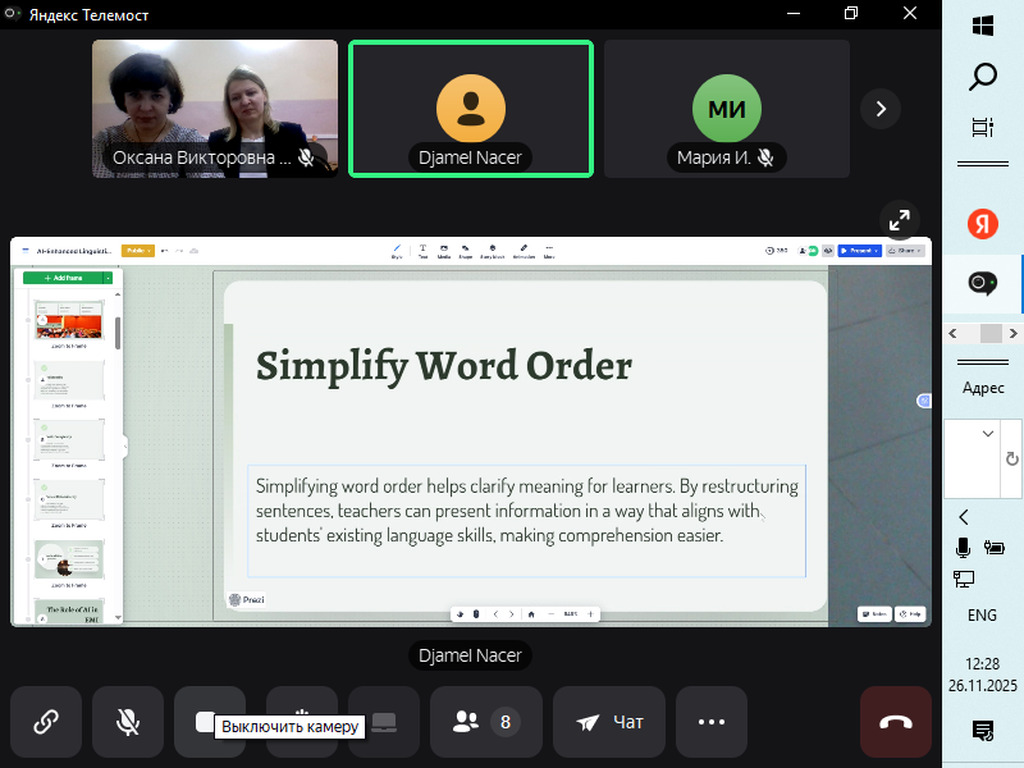Hang up with the red phone button

896,722
